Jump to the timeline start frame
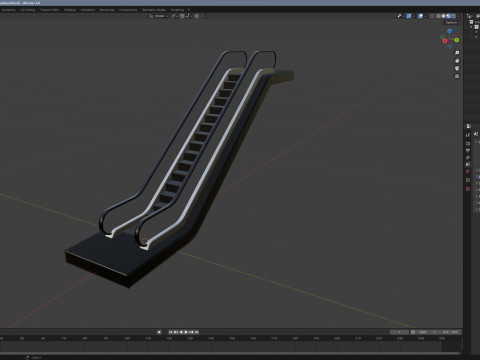 point(170,332)
